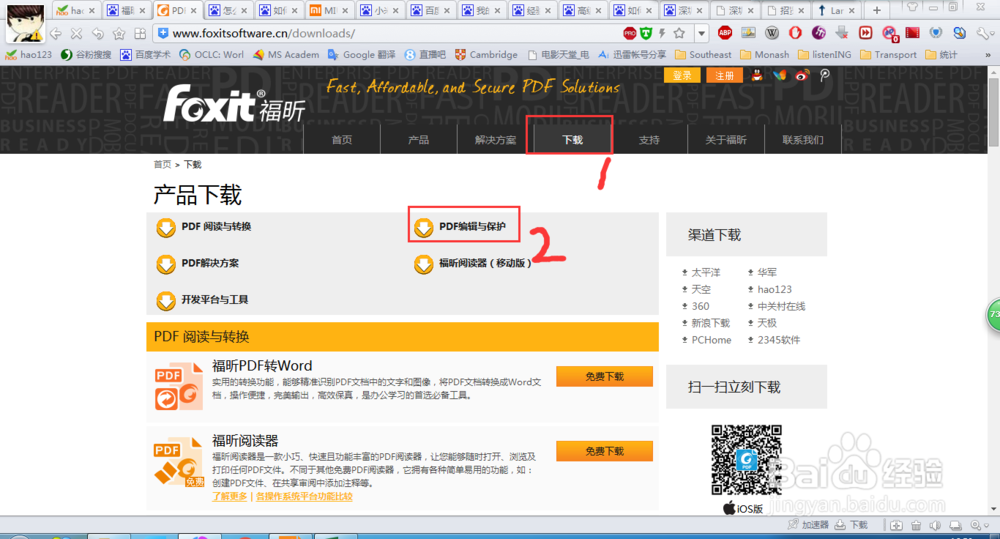The height and width of the screenshot is (539, 1000).
Task: Open the 天极 channel download link
Action: (x=767, y=323)
